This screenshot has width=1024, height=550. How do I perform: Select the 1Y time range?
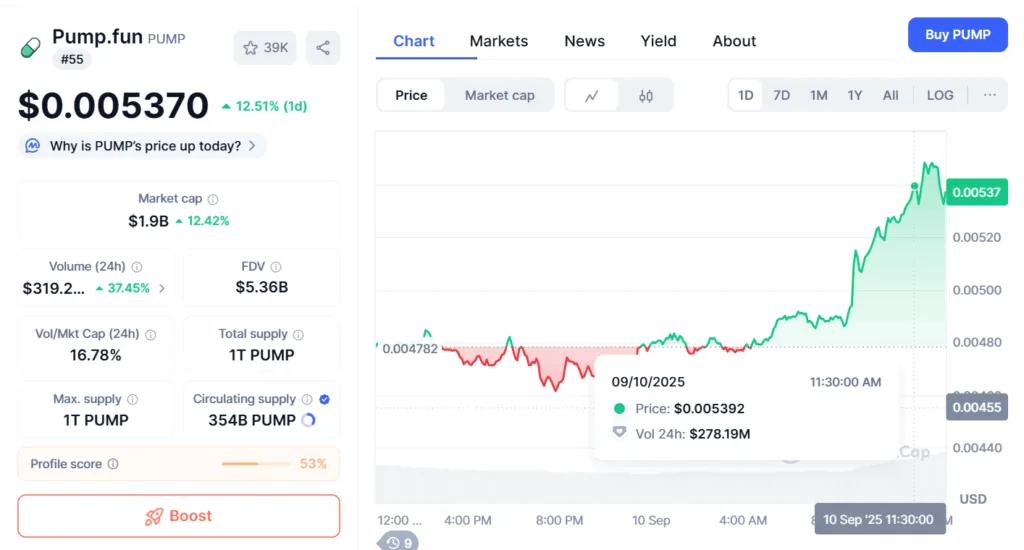click(855, 95)
